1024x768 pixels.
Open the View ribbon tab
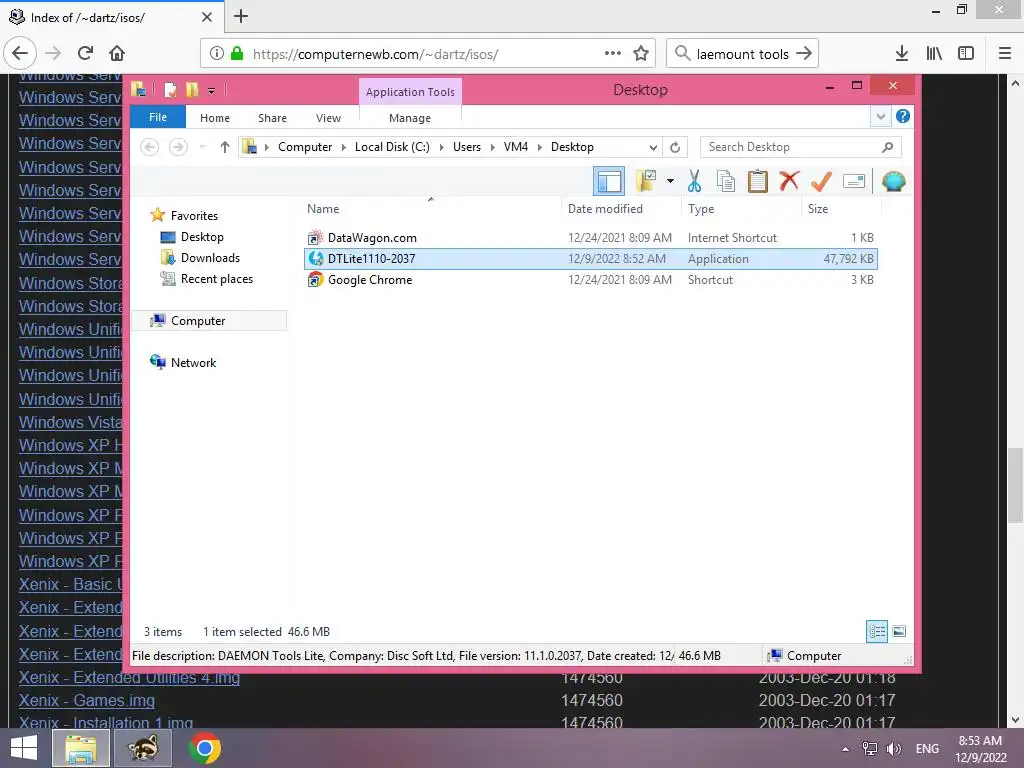click(x=328, y=118)
